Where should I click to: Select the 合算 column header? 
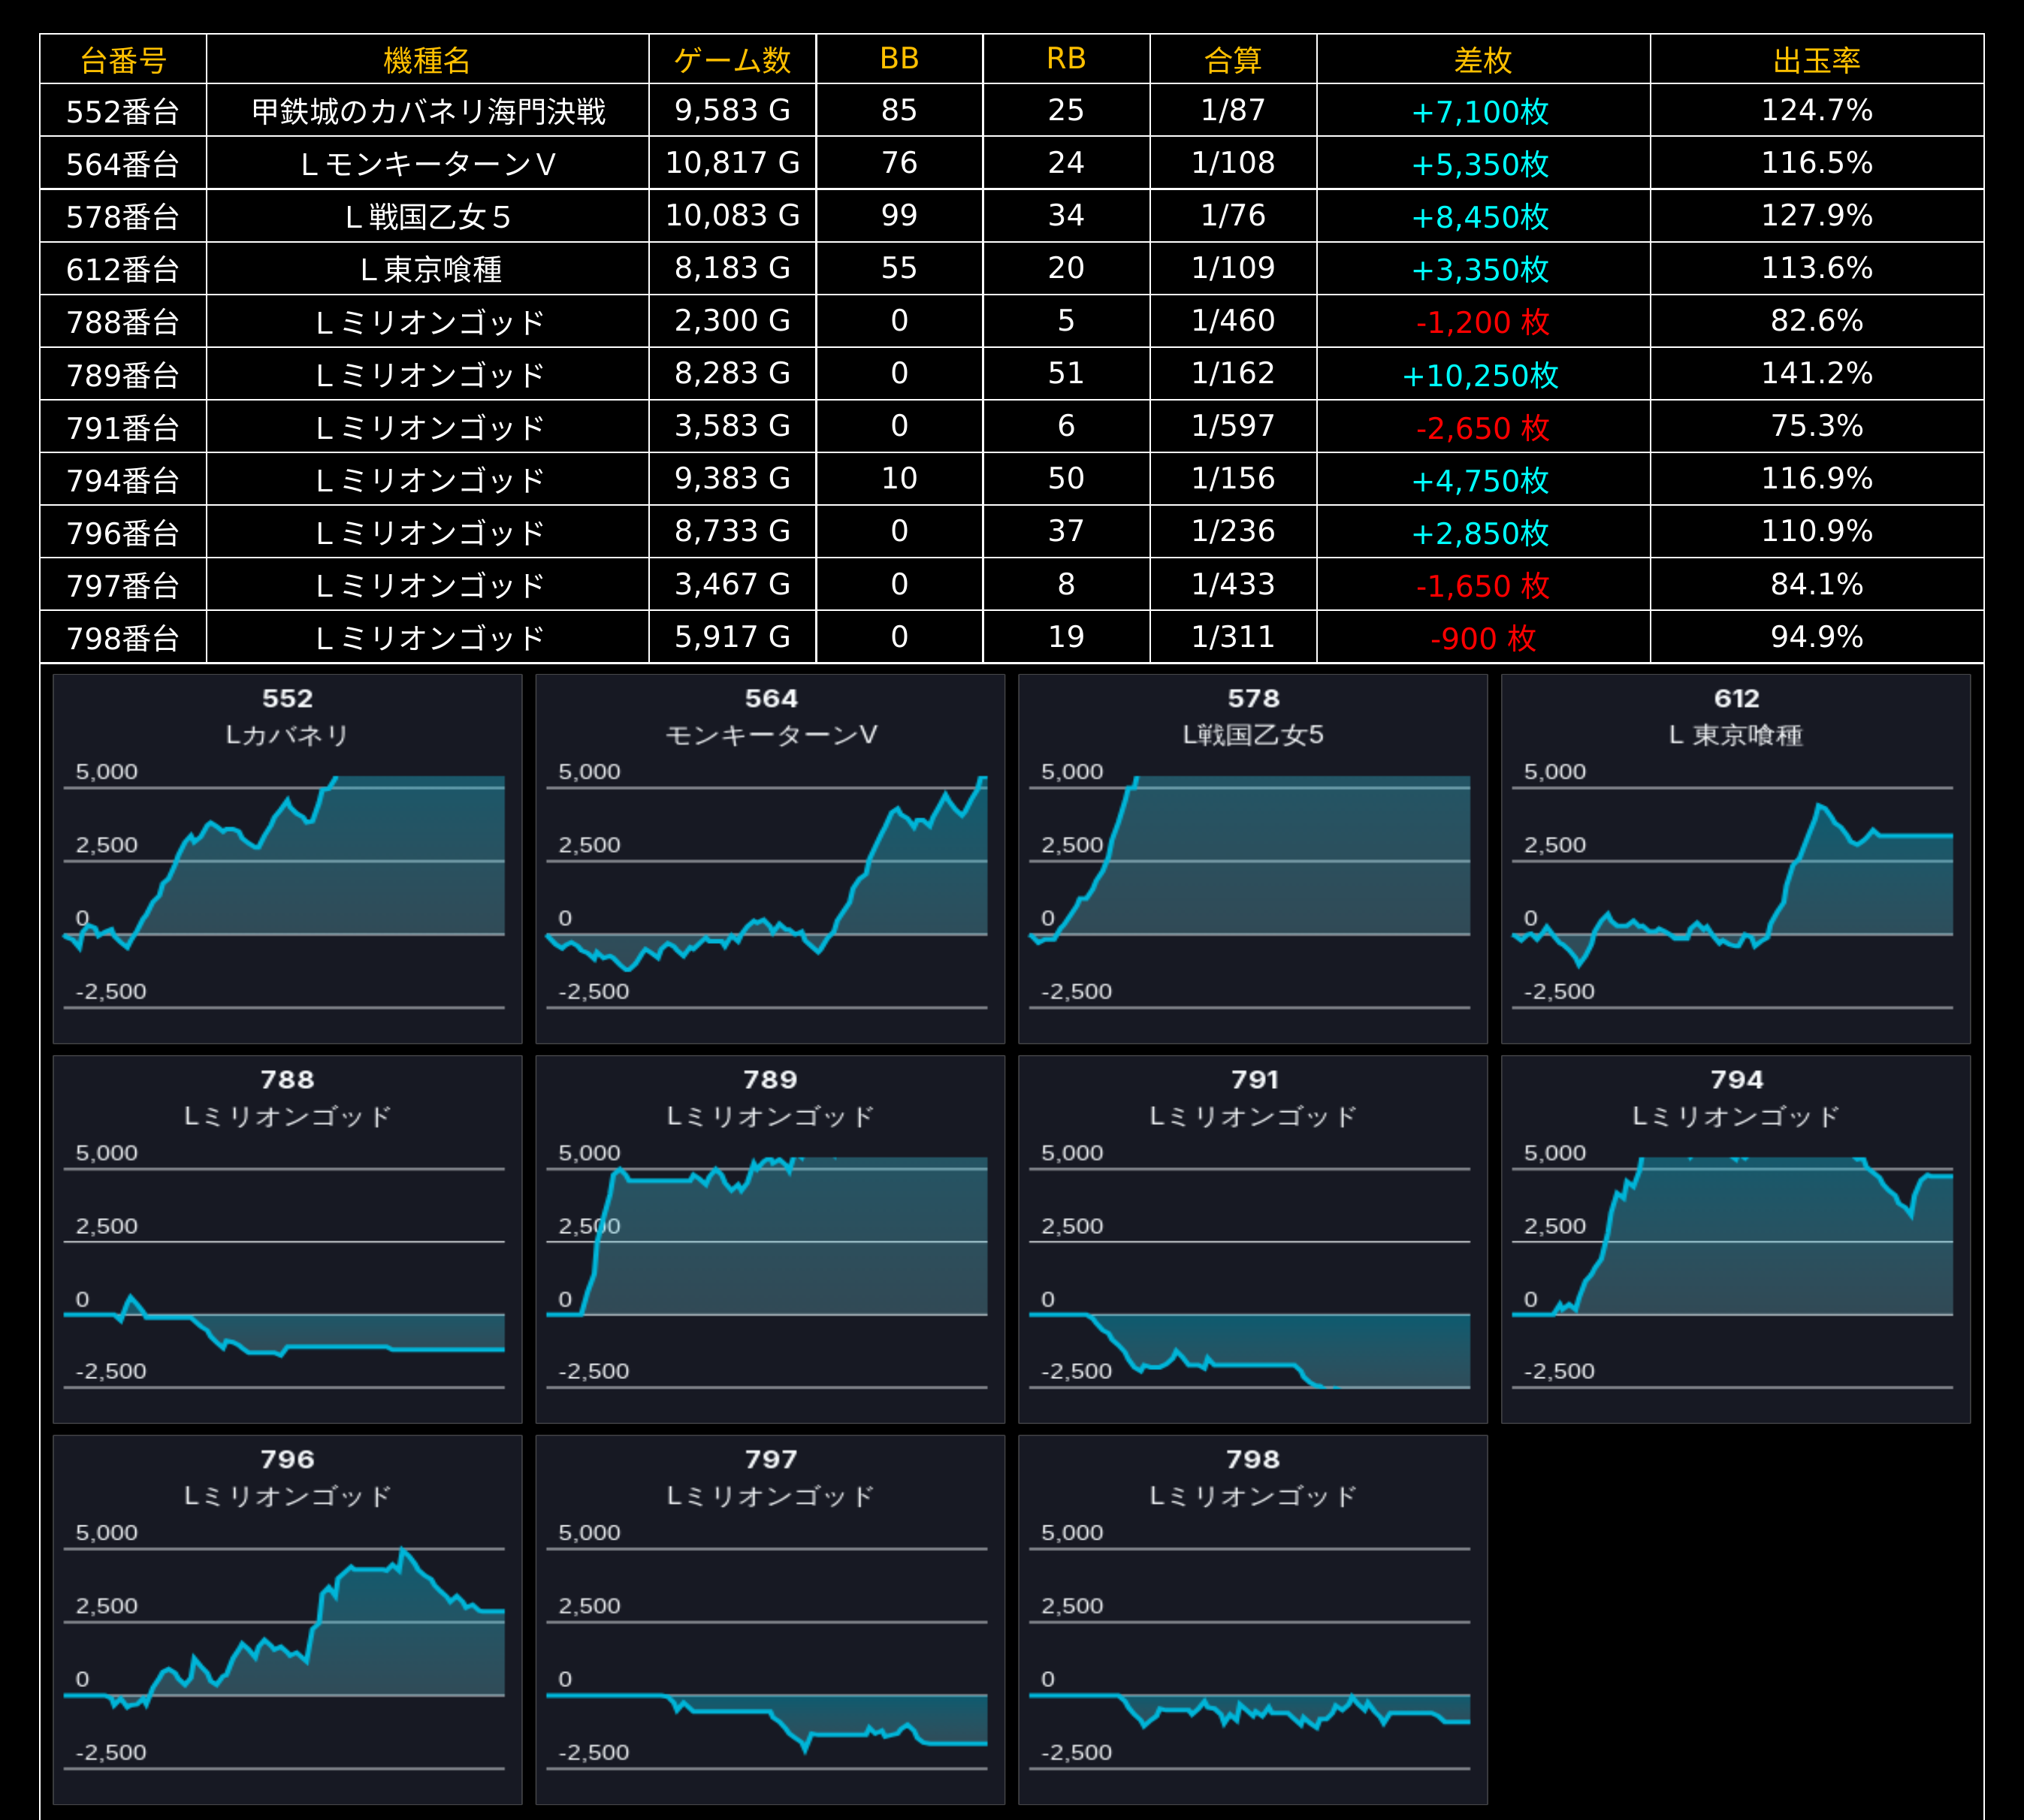tap(1233, 60)
